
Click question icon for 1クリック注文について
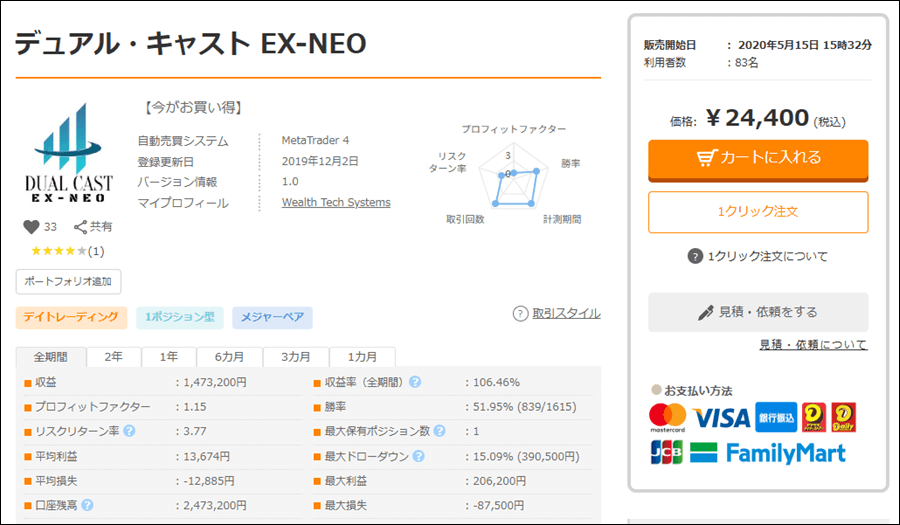pyautogui.click(x=696, y=256)
